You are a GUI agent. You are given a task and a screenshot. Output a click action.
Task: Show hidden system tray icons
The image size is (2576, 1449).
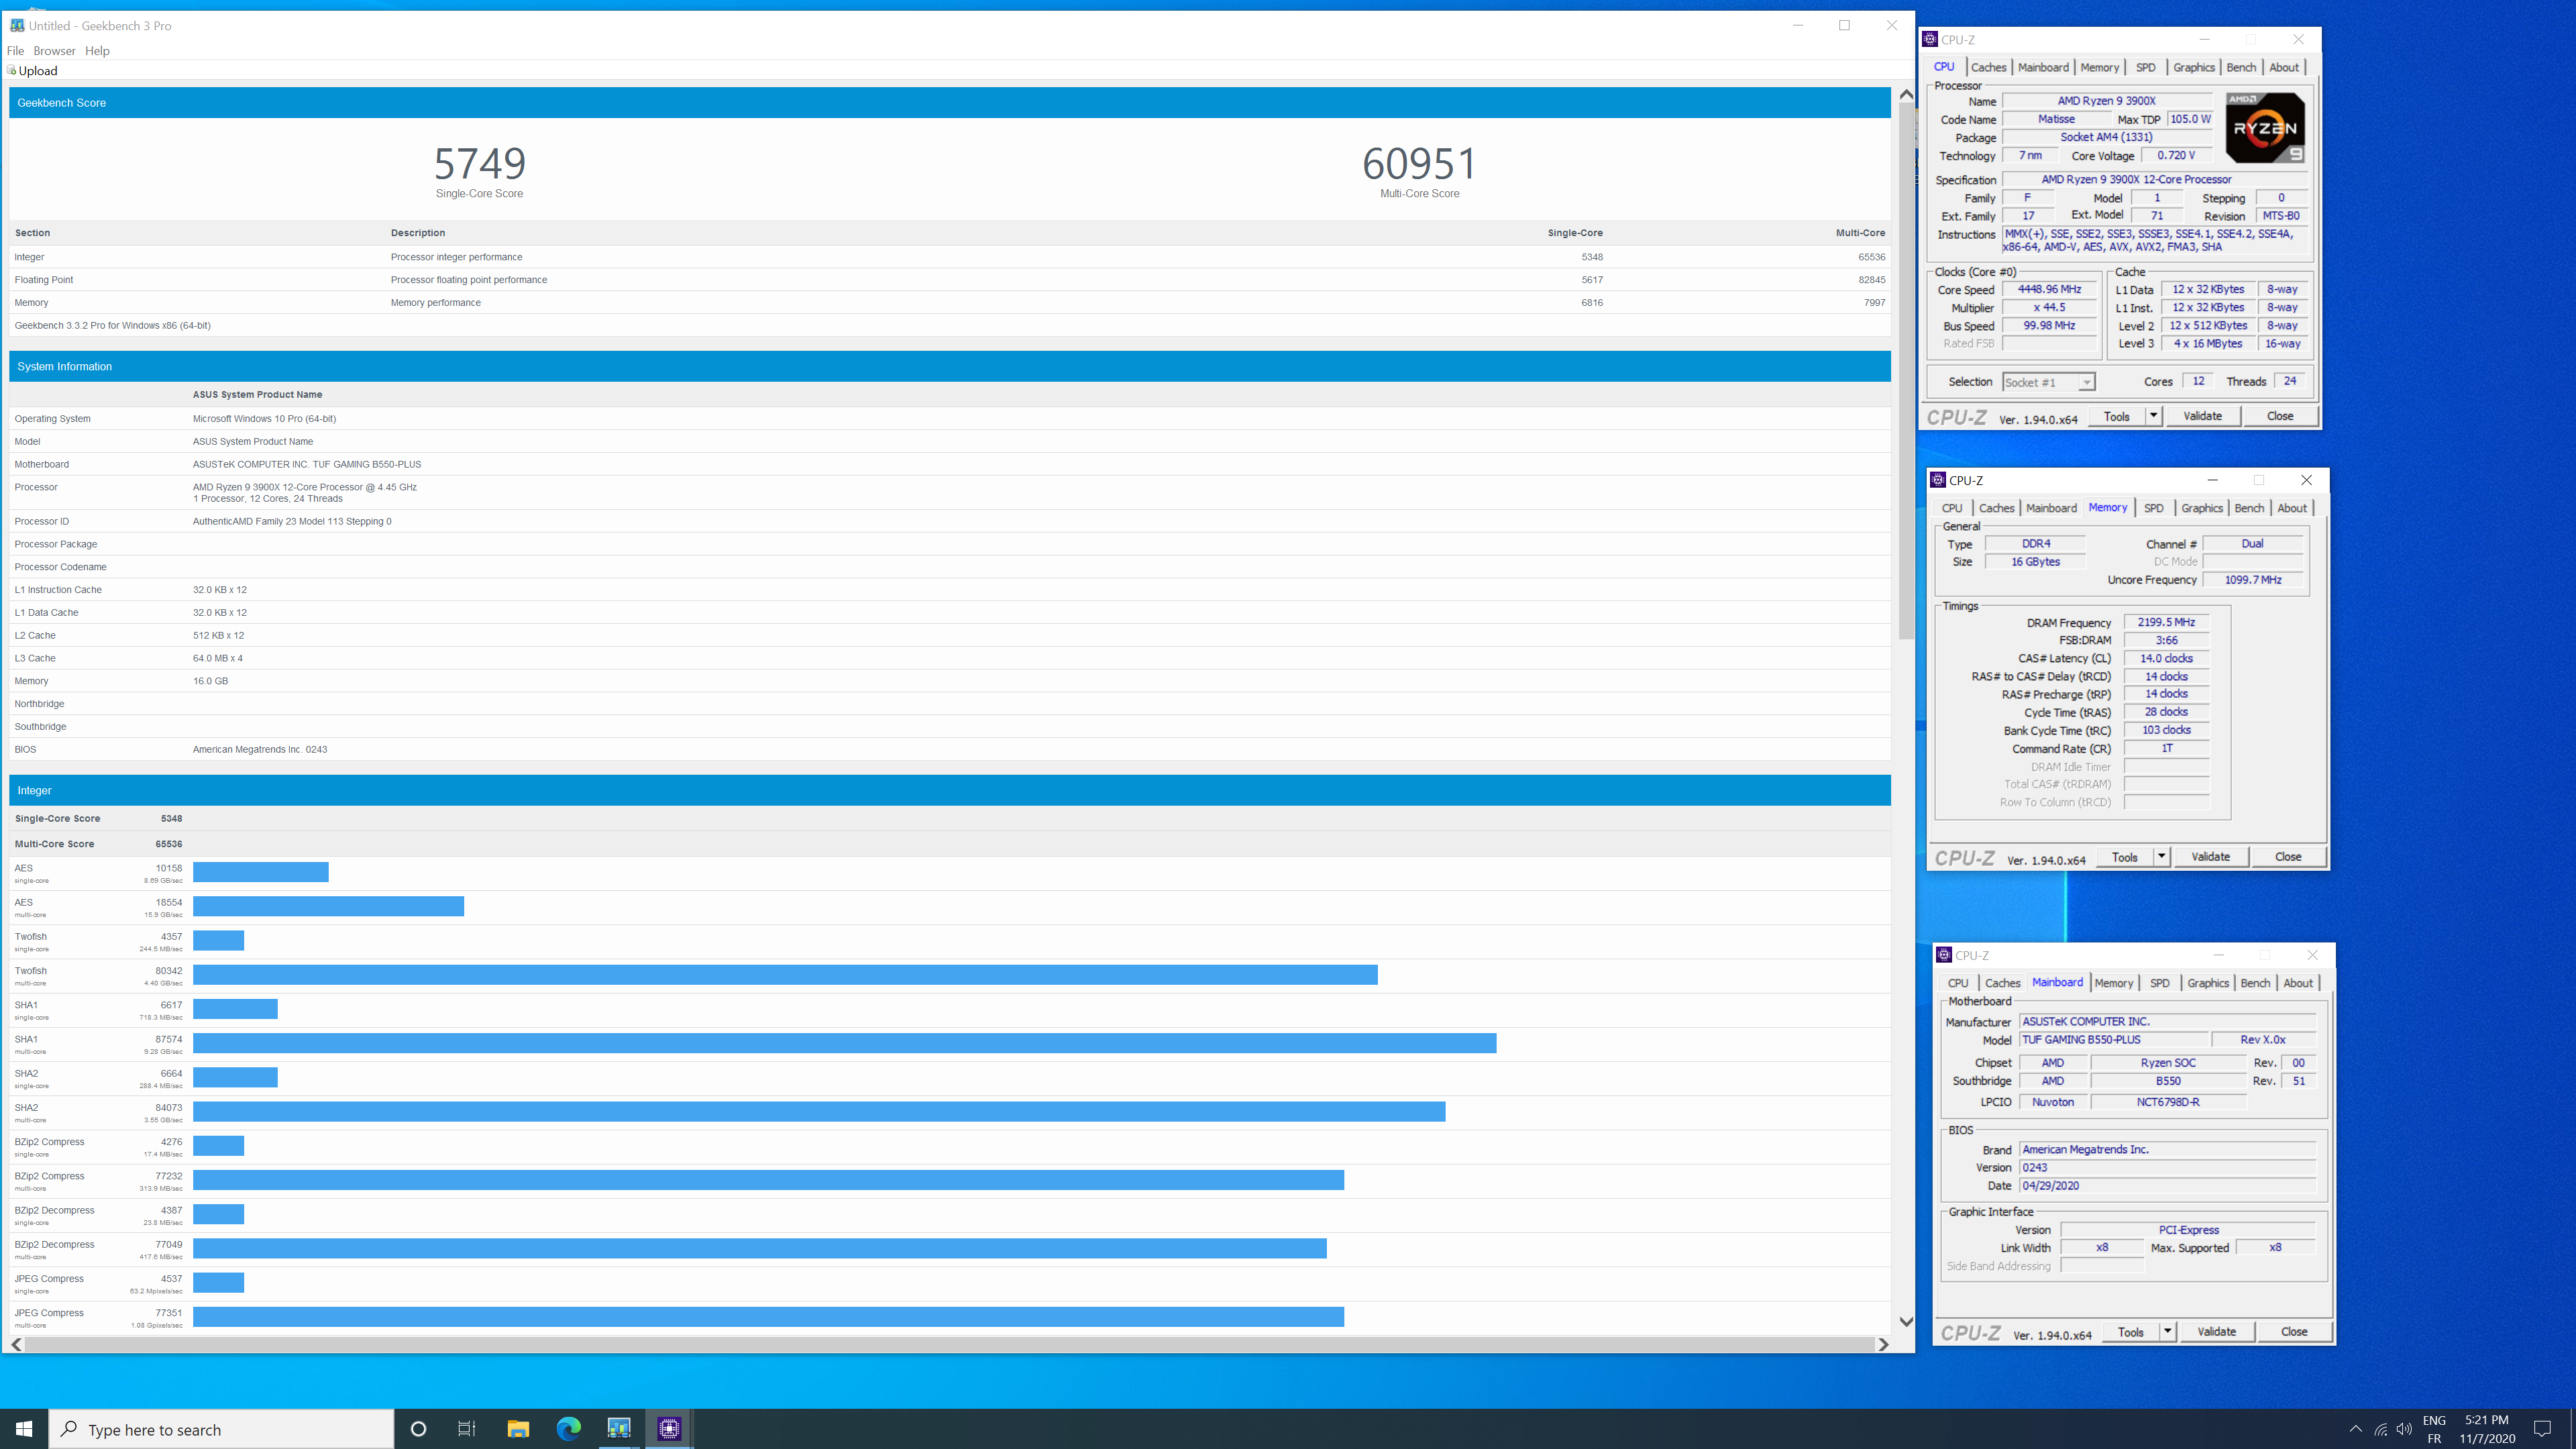tap(2355, 1429)
